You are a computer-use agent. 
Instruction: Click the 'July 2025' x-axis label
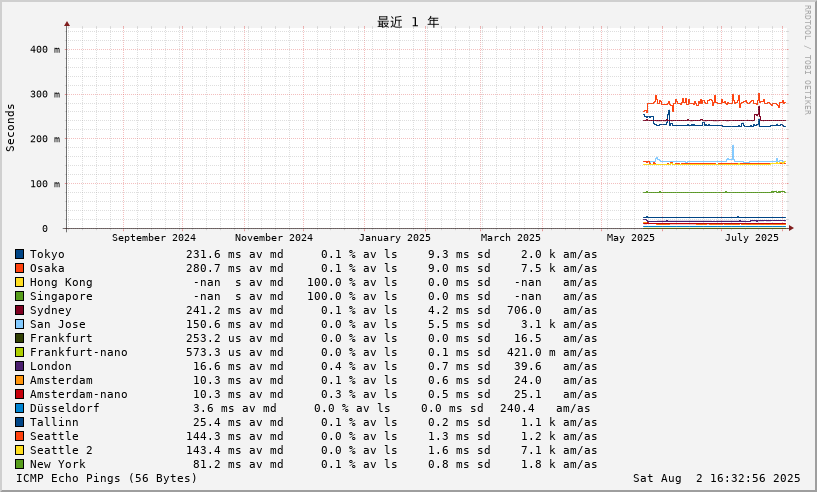[751, 238]
